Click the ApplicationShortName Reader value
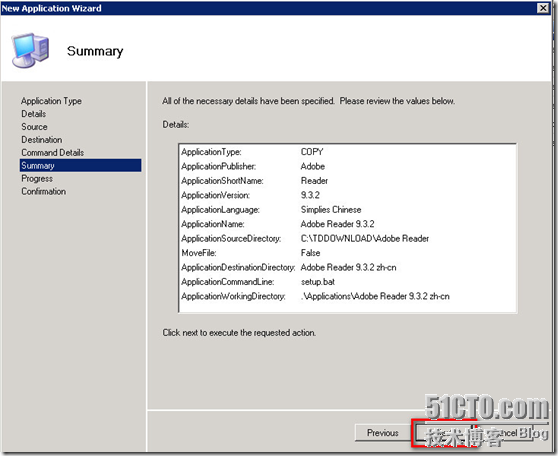 (x=314, y=180)
